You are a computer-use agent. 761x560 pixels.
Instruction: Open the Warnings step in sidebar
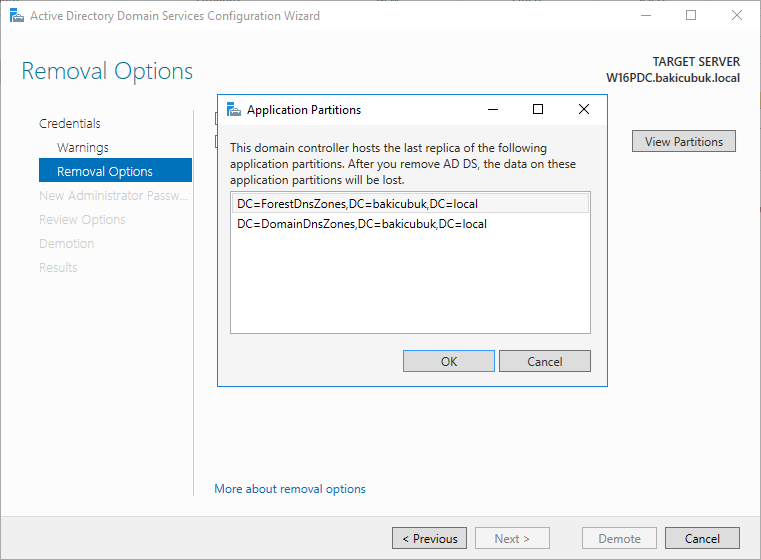pos(83,148)
